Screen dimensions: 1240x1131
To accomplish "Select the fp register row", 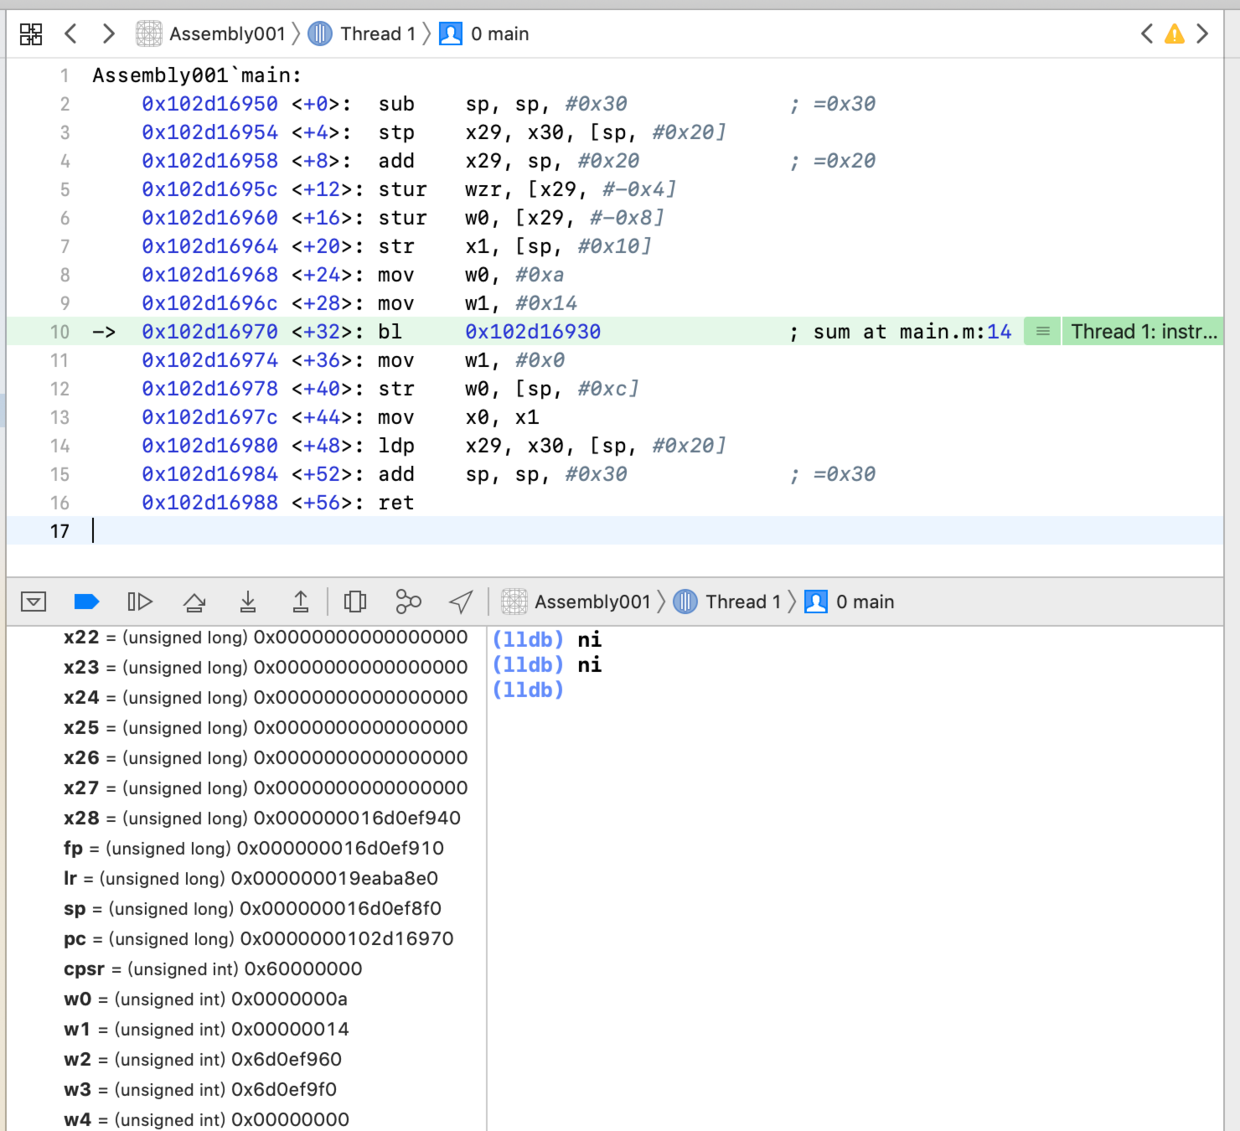I will click(x=254, y=848).
